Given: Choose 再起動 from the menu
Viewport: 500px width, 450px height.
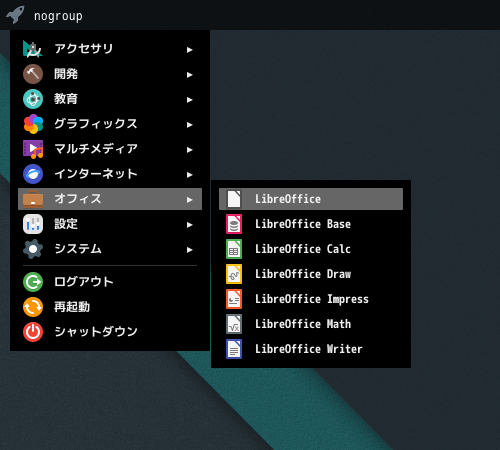Looking at the screenshot, I should click(110, 307).
